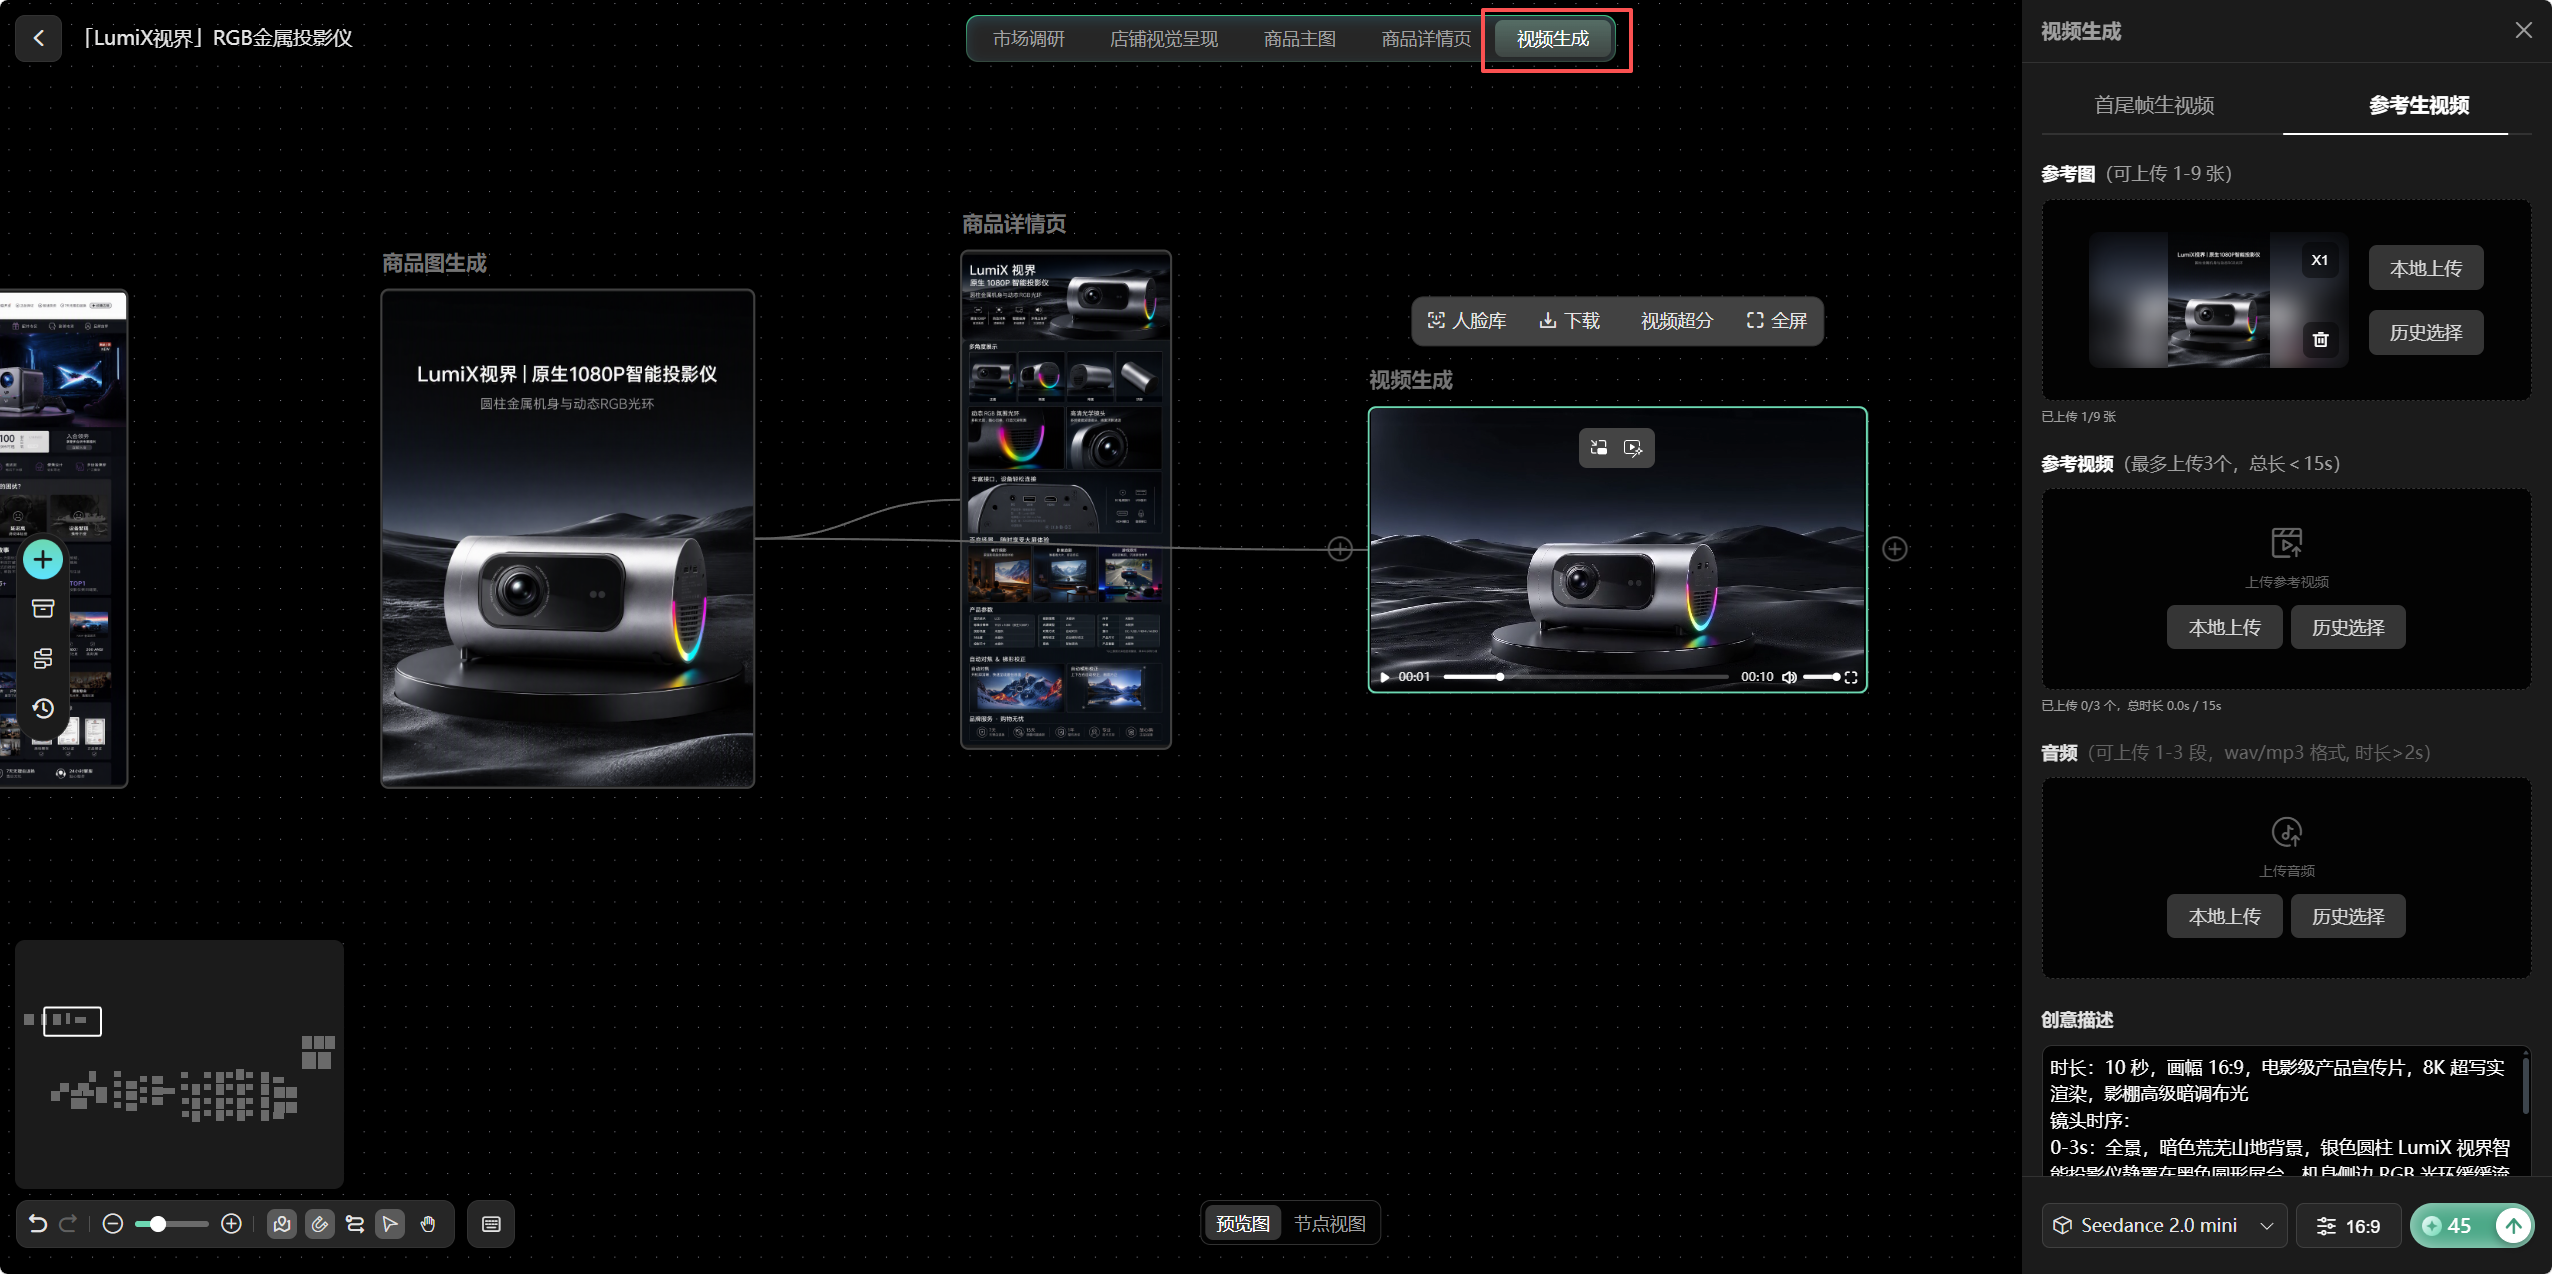Click 历史选择 for reference image
The height and width of the screenshot is (1274, 2552).
coord(2426,332)
